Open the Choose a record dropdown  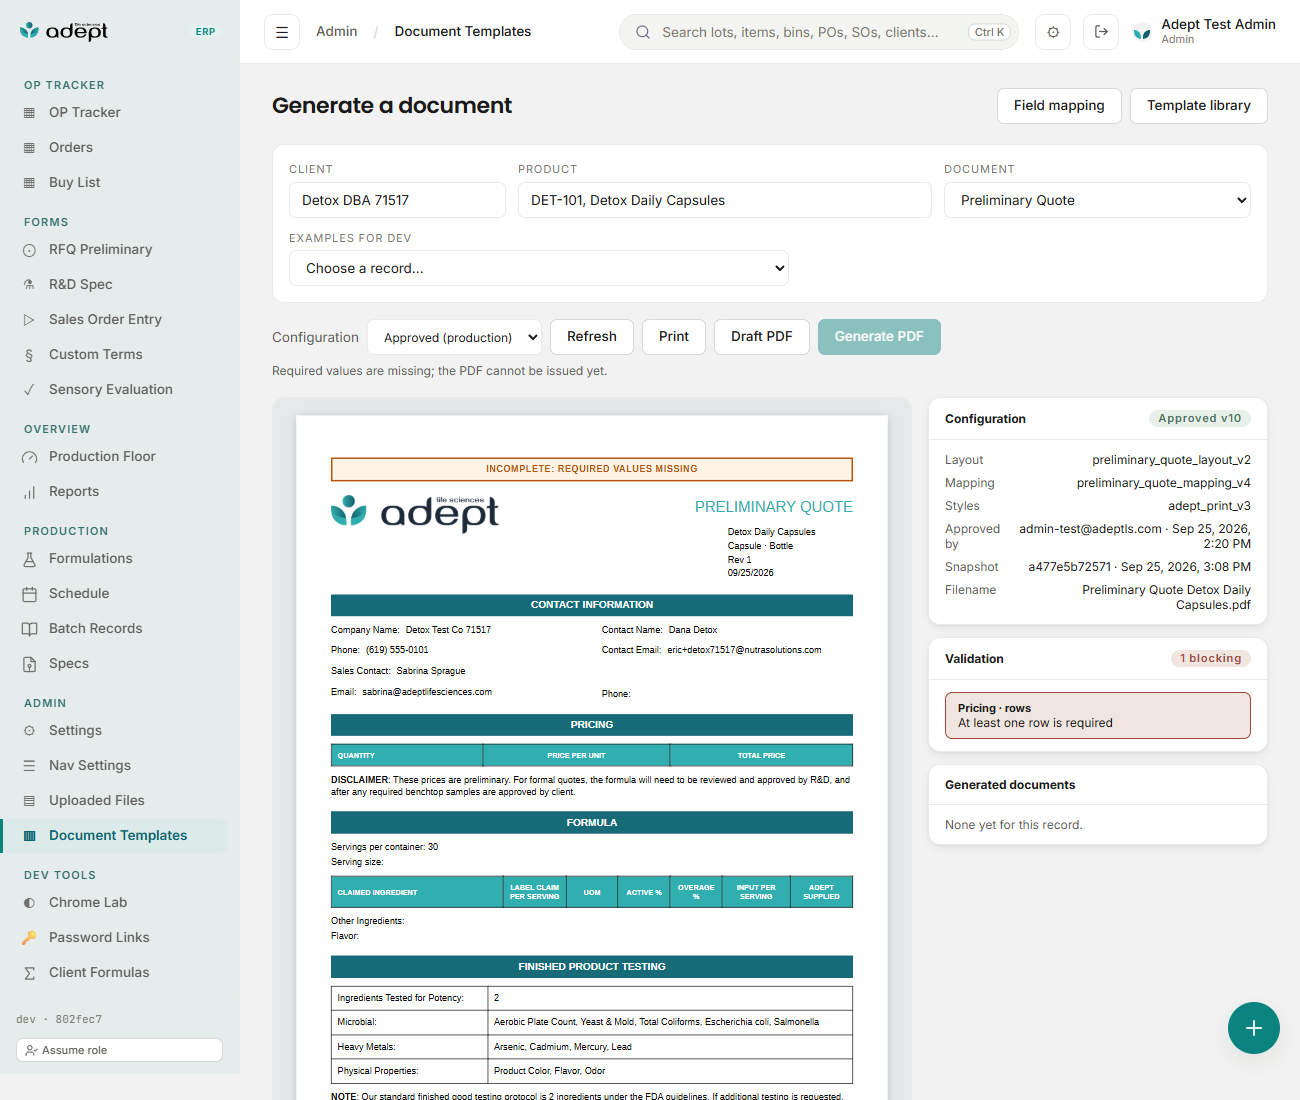point(539,268)
